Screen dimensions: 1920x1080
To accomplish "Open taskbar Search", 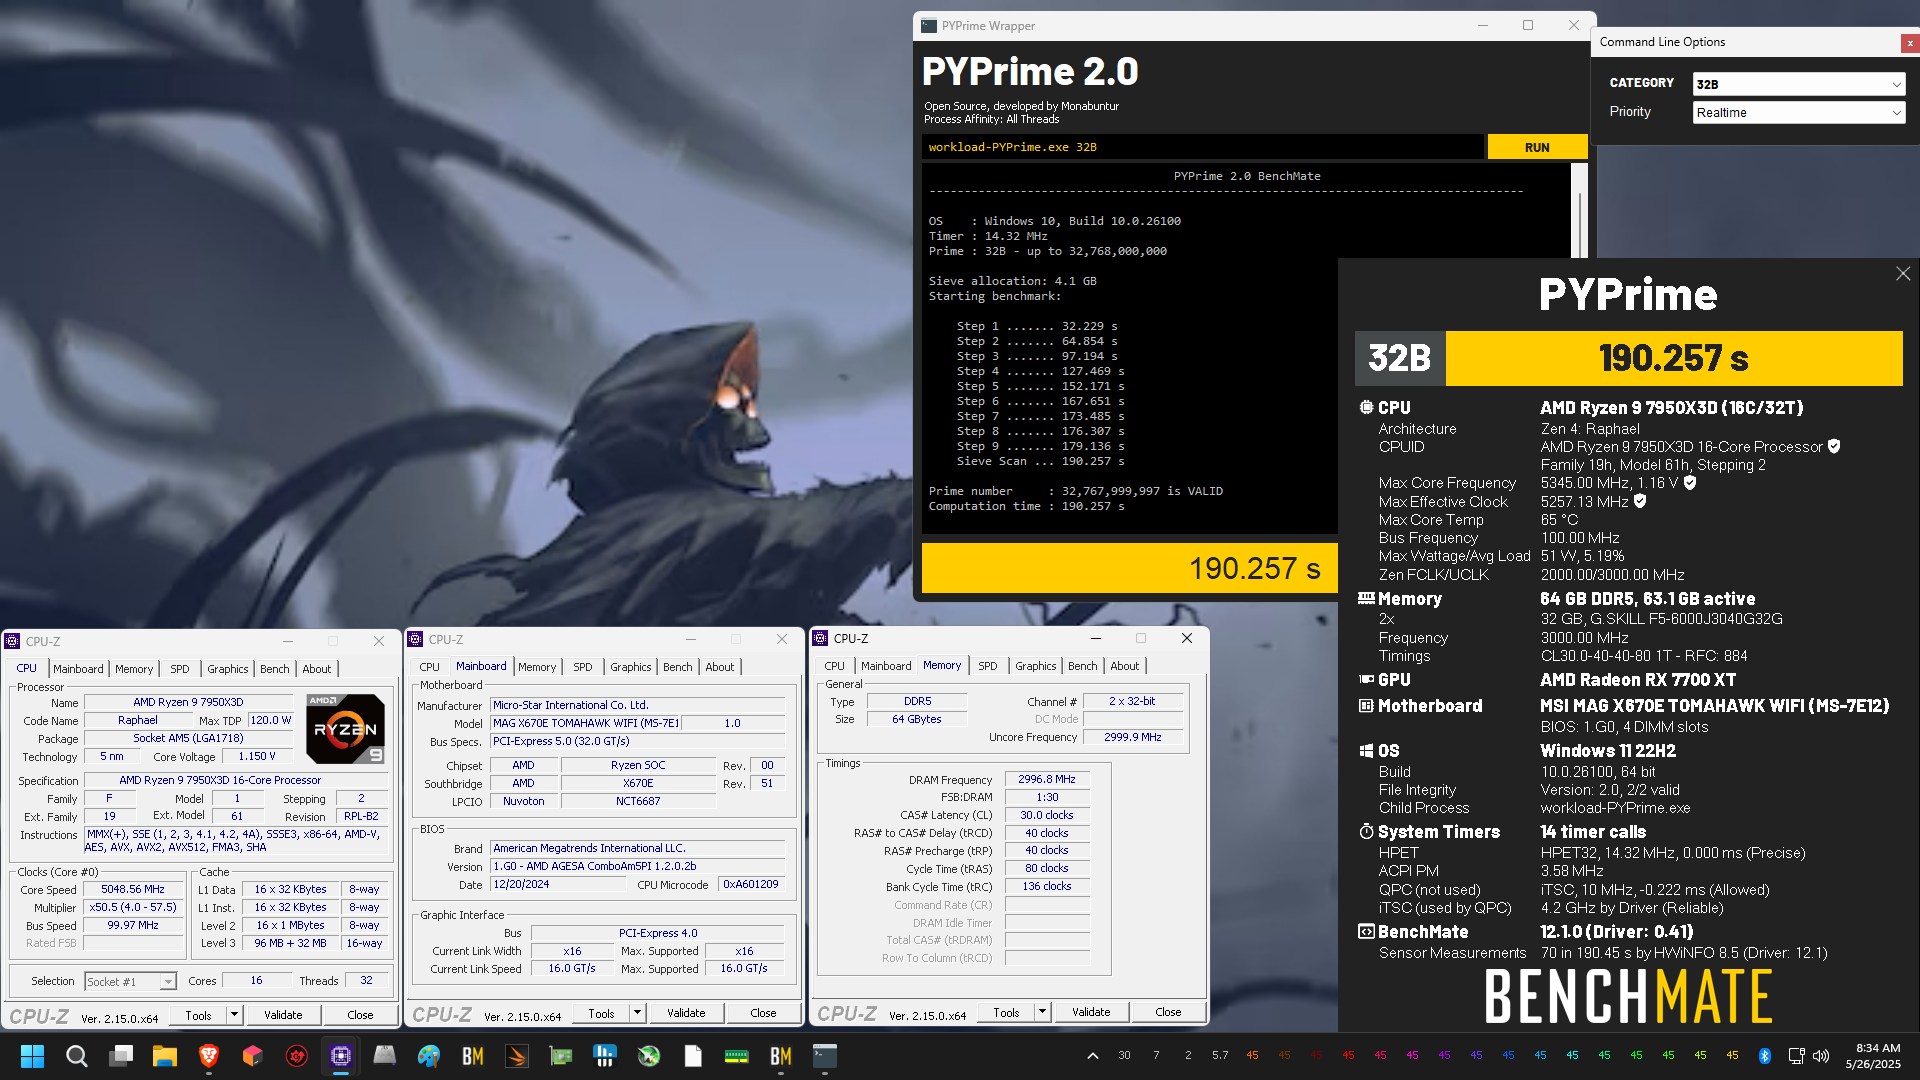I will pos(76,1056).
